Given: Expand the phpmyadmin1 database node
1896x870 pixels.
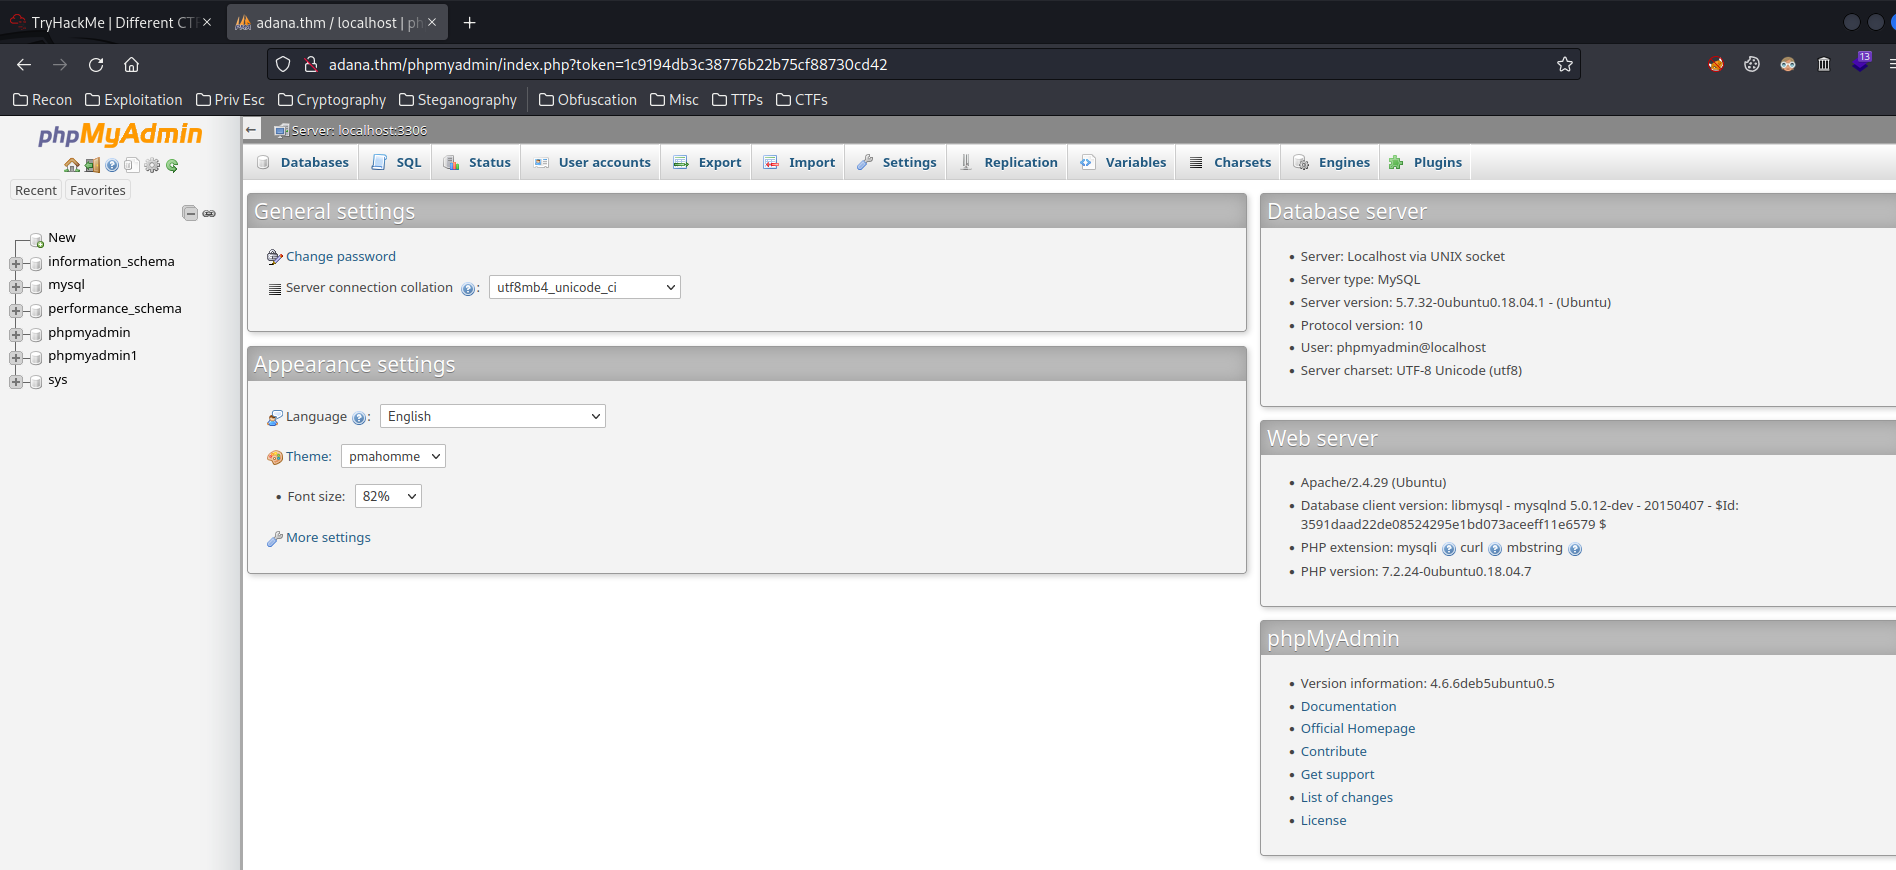Looking at the screenshot, I should 16,357.
